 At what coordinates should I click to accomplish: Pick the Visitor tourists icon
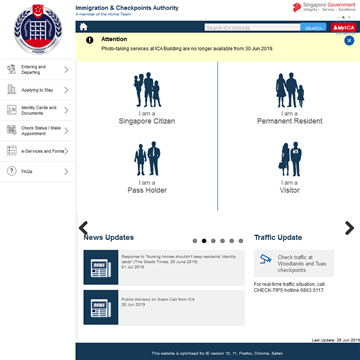[x=290, y=159]
